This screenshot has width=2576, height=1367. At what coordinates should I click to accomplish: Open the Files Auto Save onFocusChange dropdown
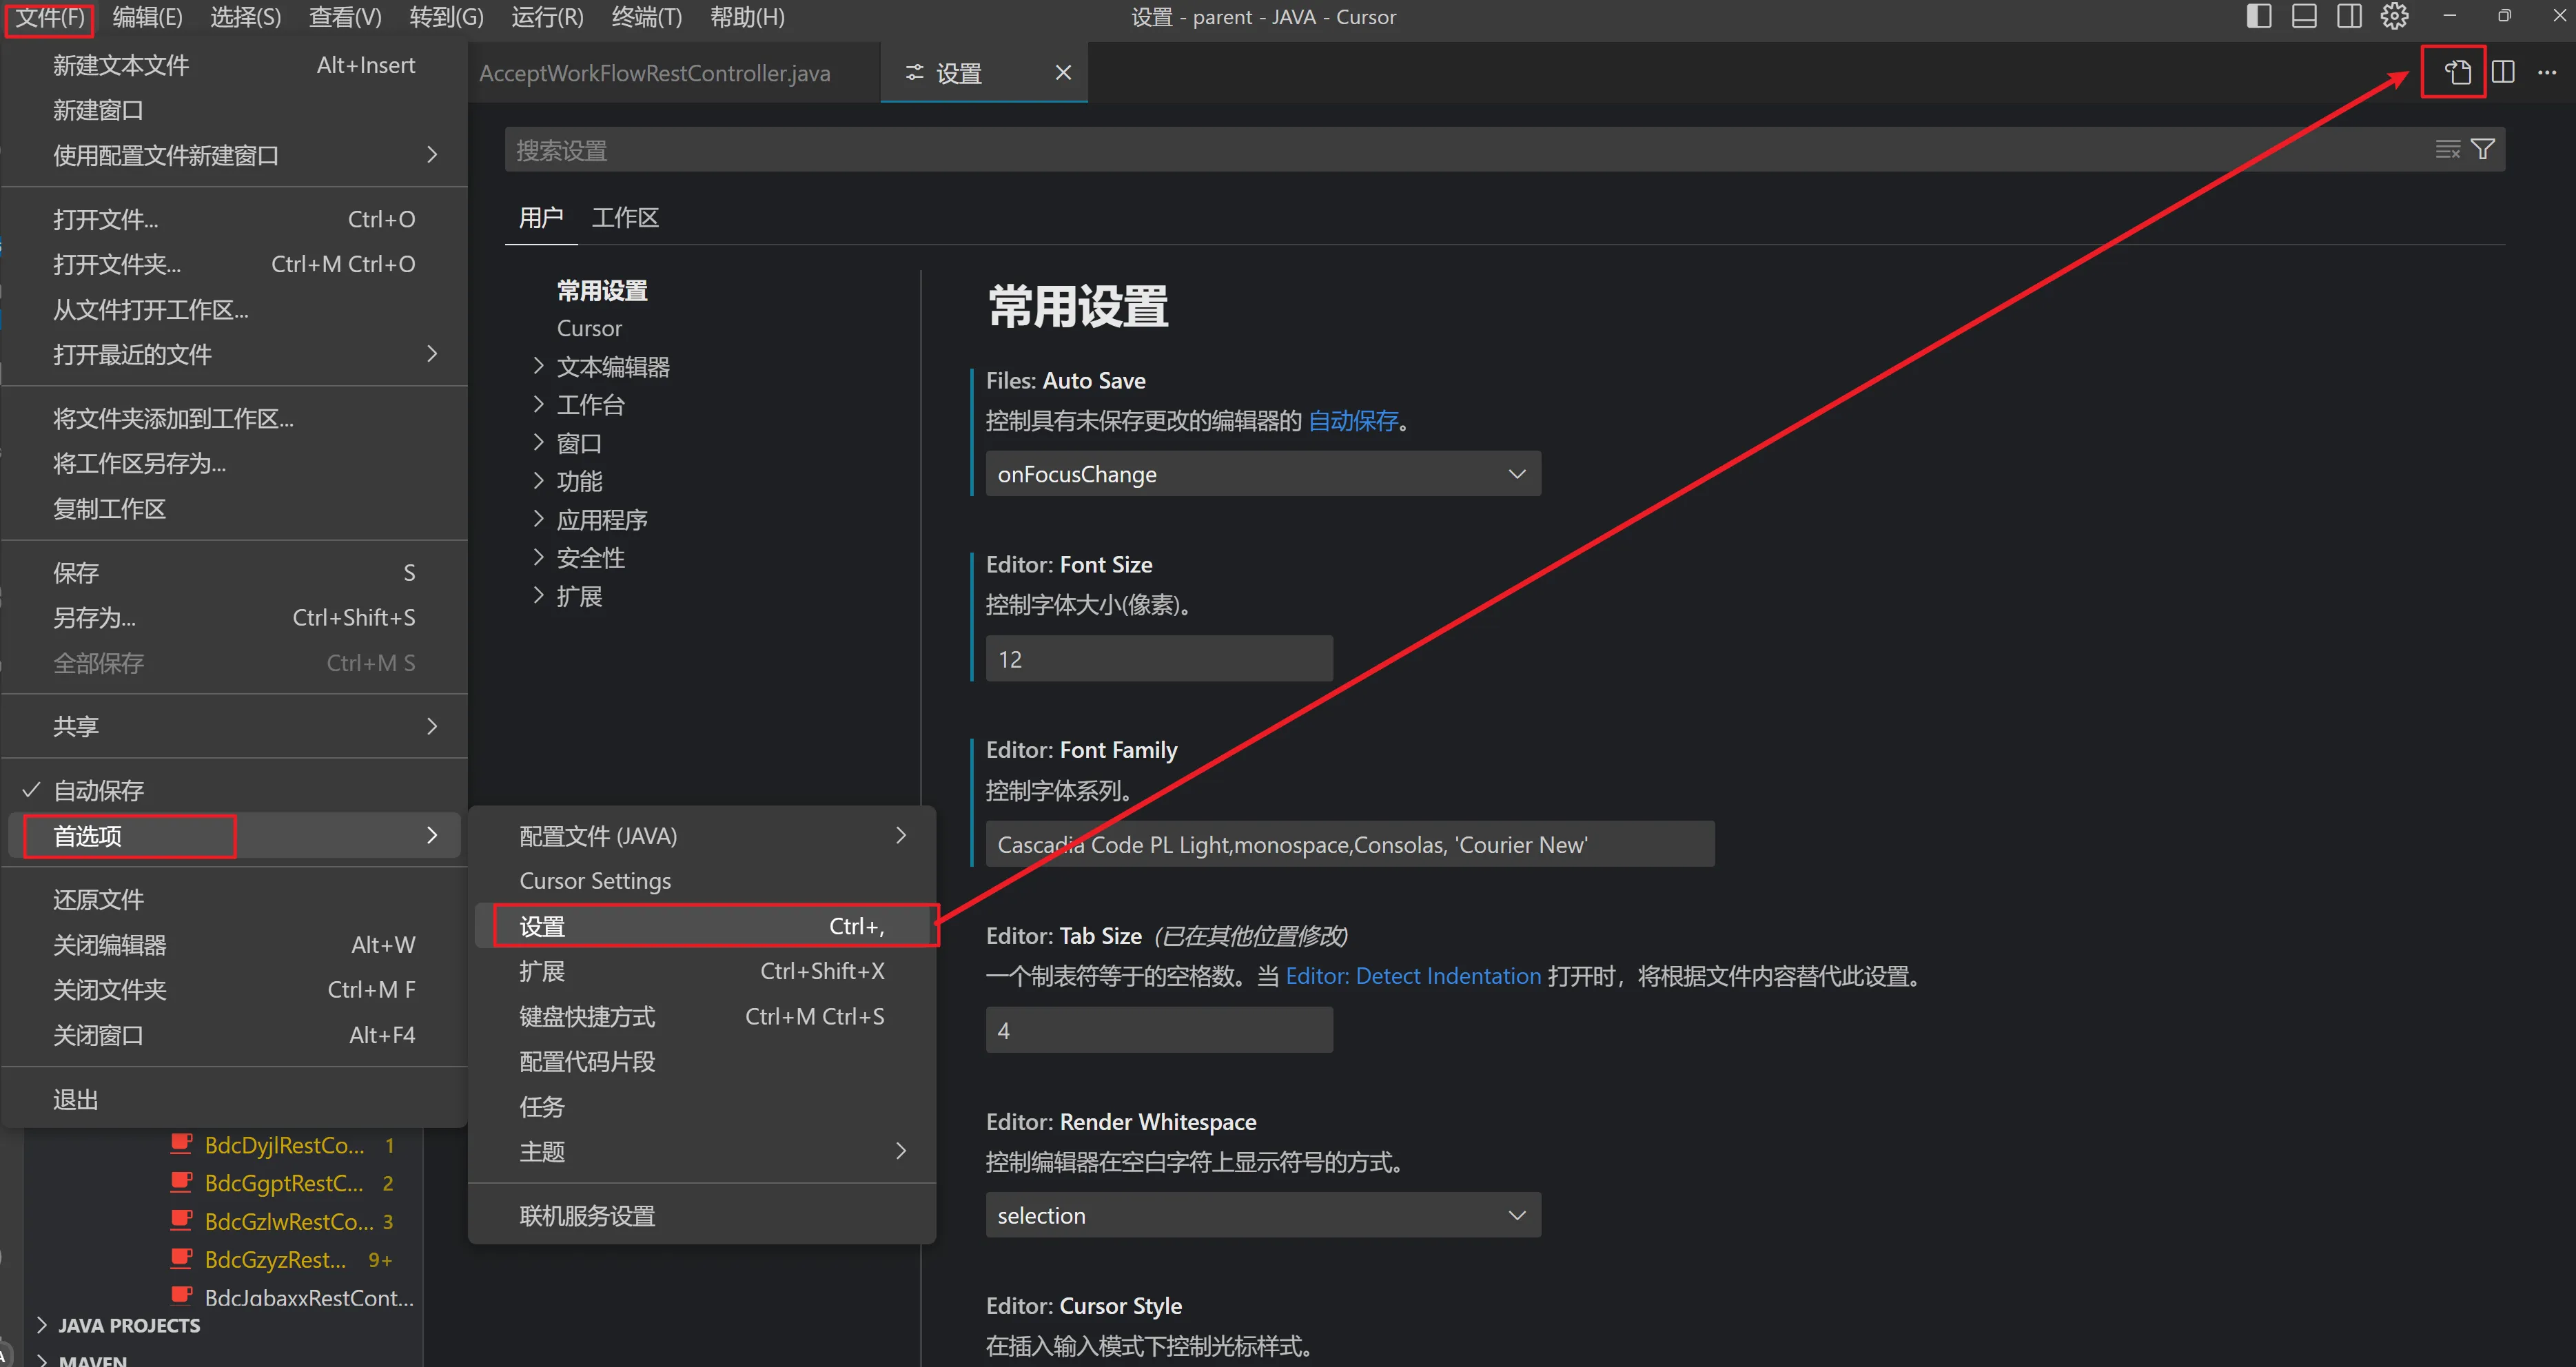1262,473
